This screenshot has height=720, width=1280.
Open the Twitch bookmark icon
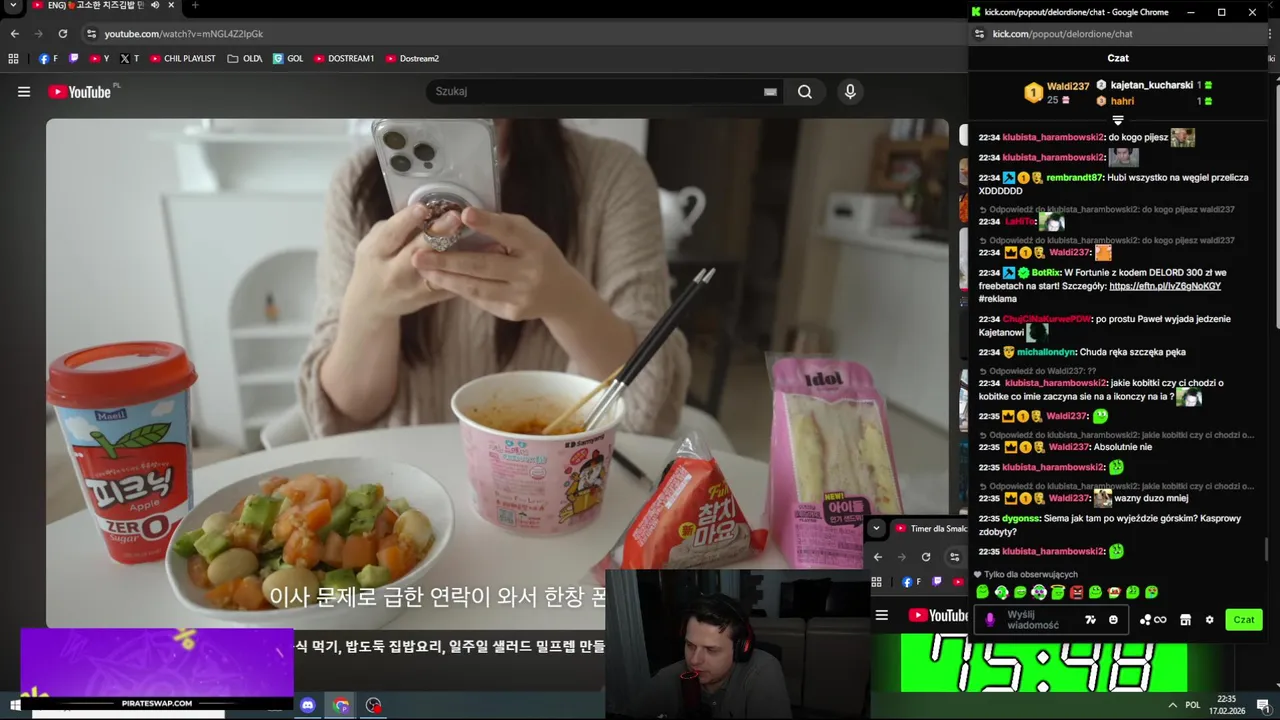point(74,59)
